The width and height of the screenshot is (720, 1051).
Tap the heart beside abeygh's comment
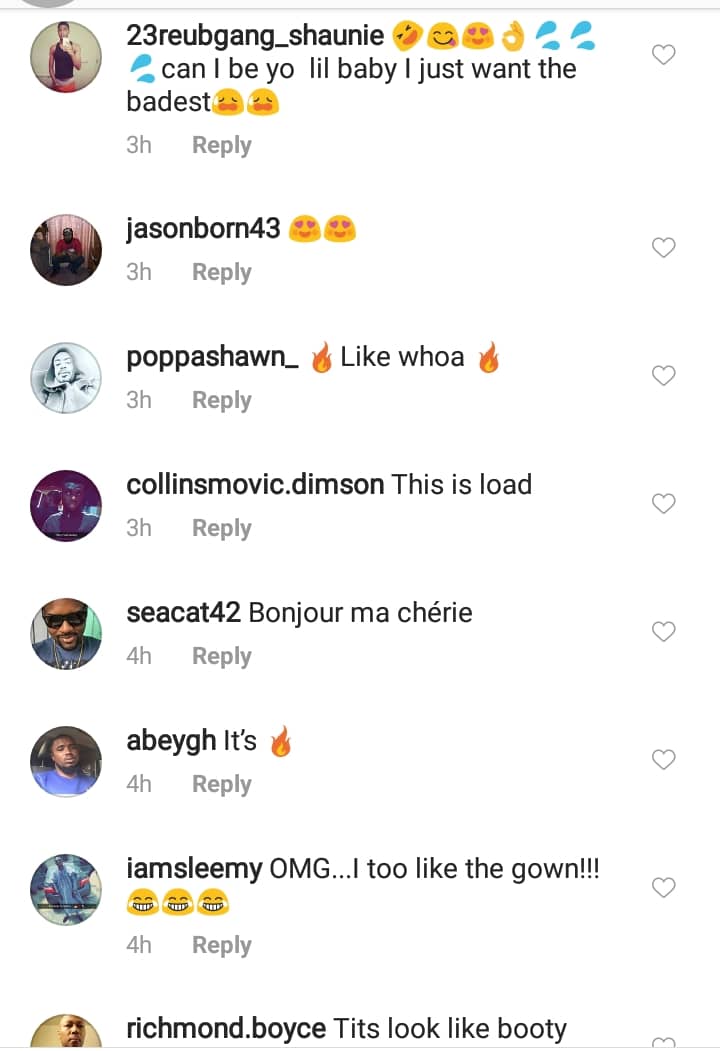click(664, 759)
